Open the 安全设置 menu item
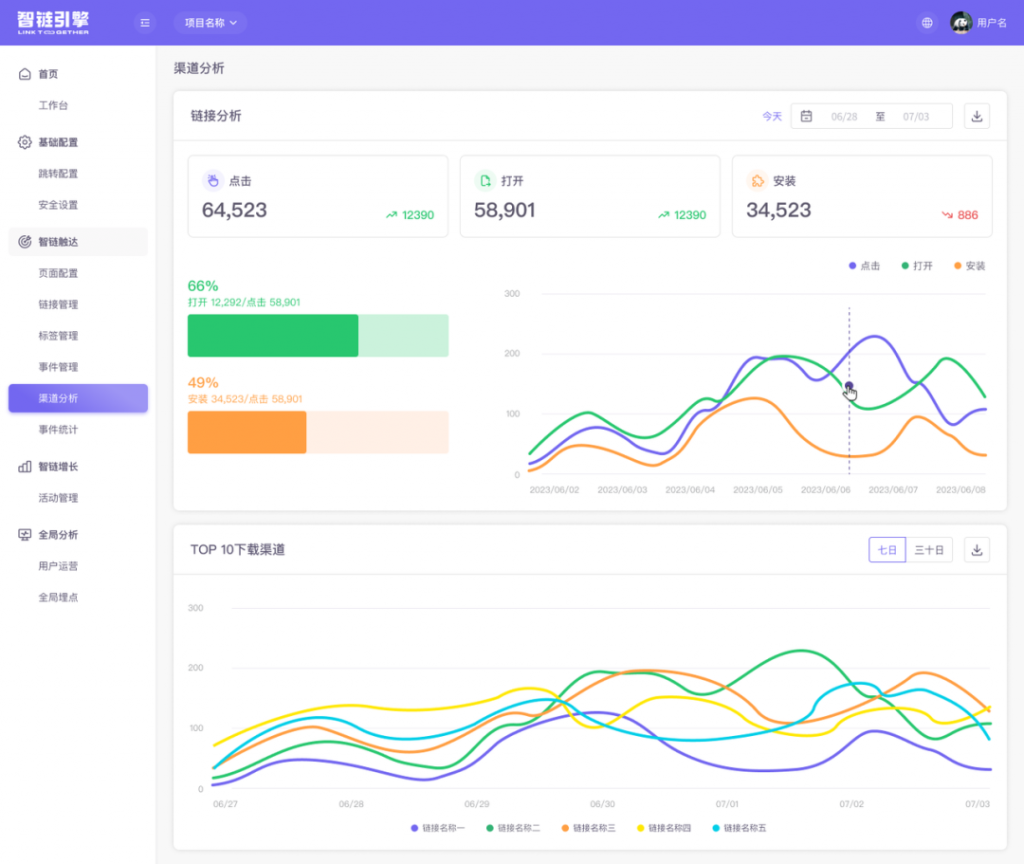Screen dimensions: 1024x864 (x=58, y=205)
